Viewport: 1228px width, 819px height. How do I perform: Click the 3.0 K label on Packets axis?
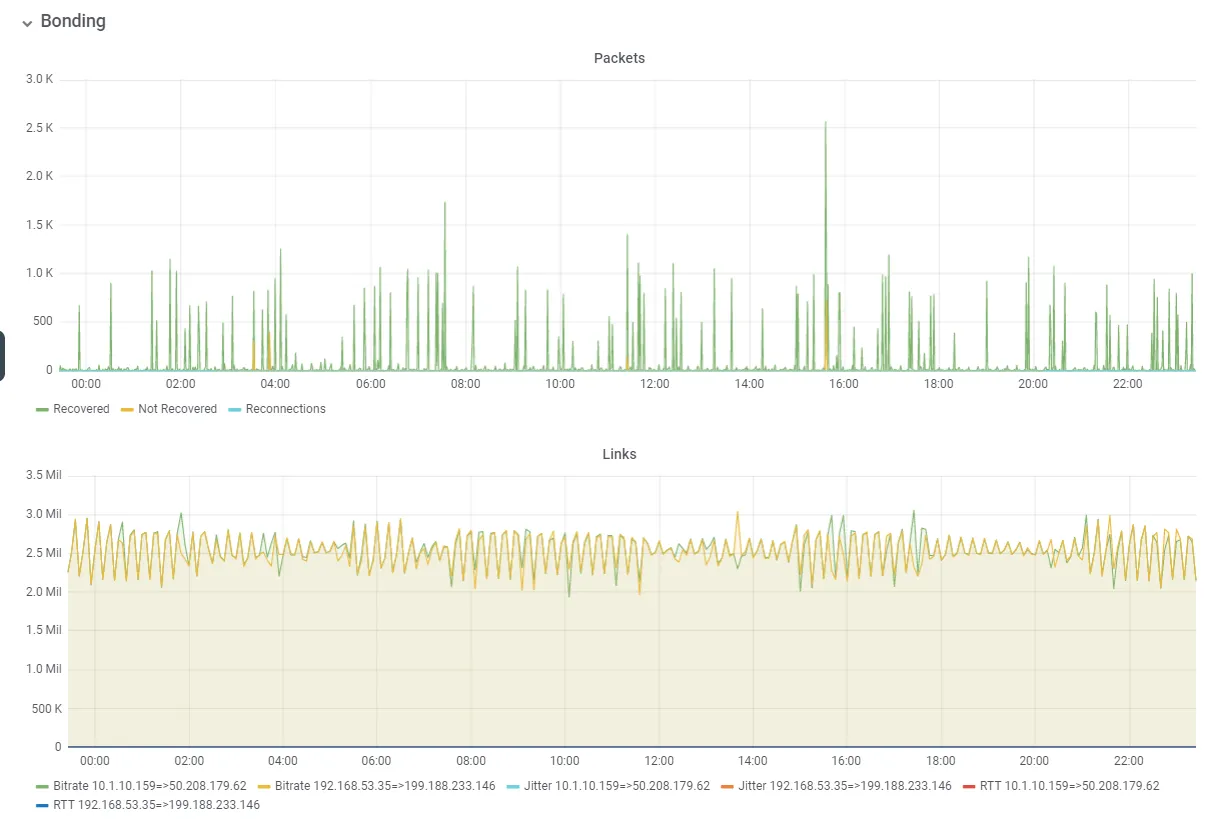point(40,80)
